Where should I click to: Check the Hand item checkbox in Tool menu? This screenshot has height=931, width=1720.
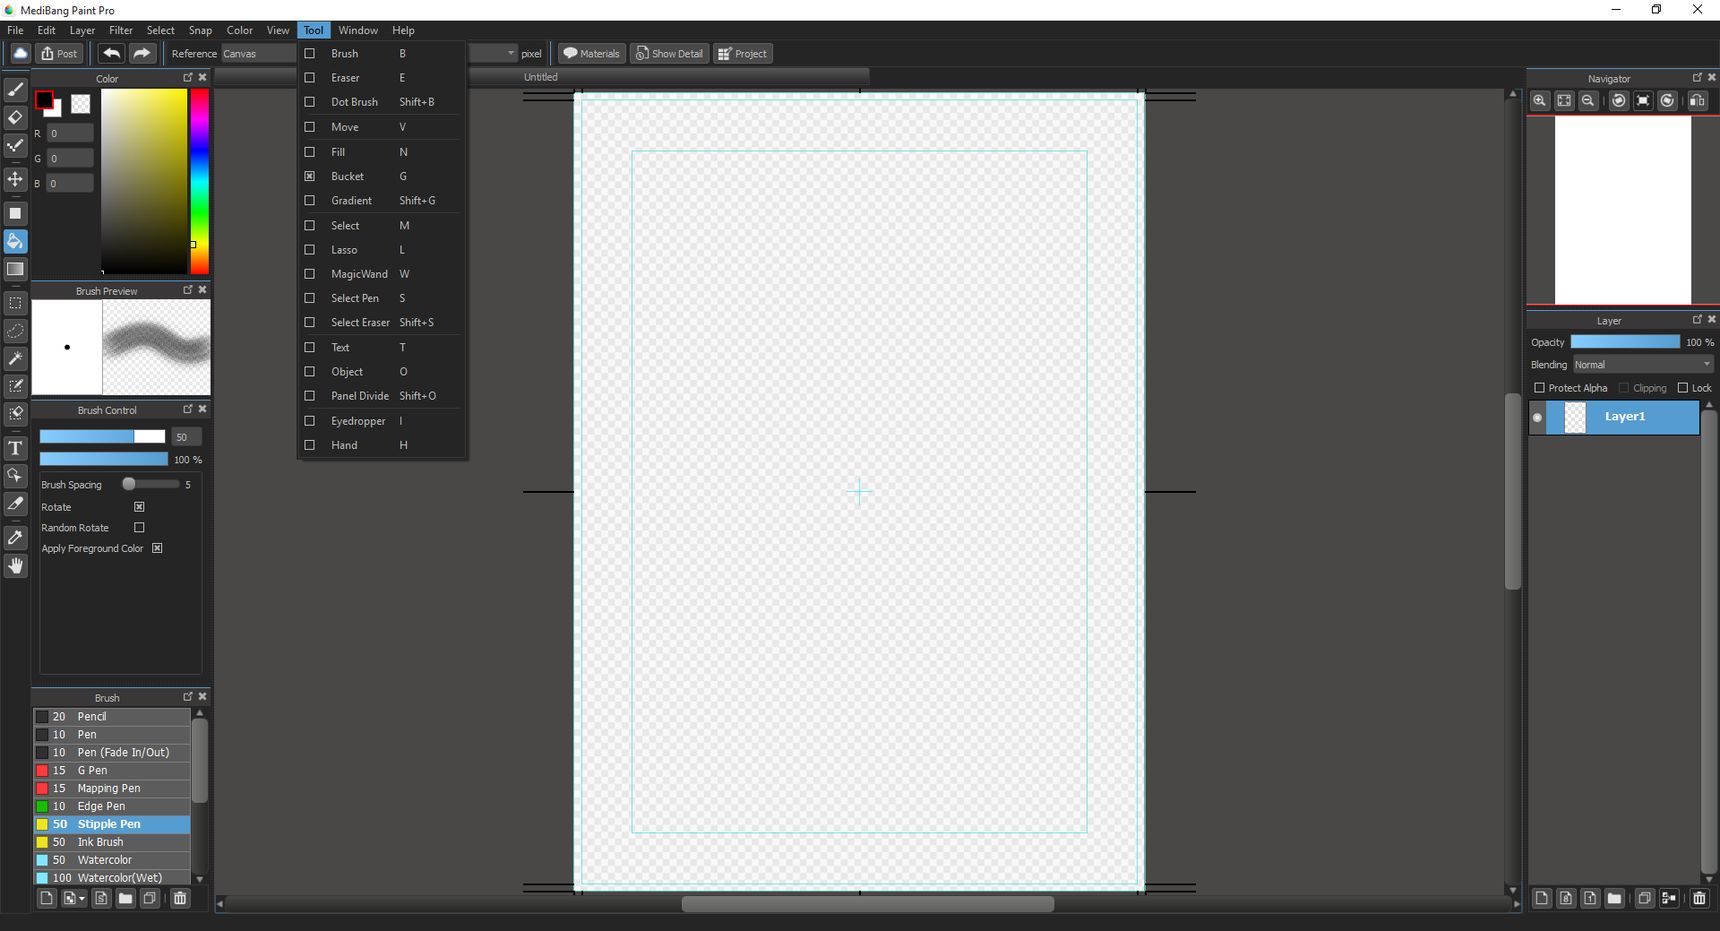click(310, 445)
